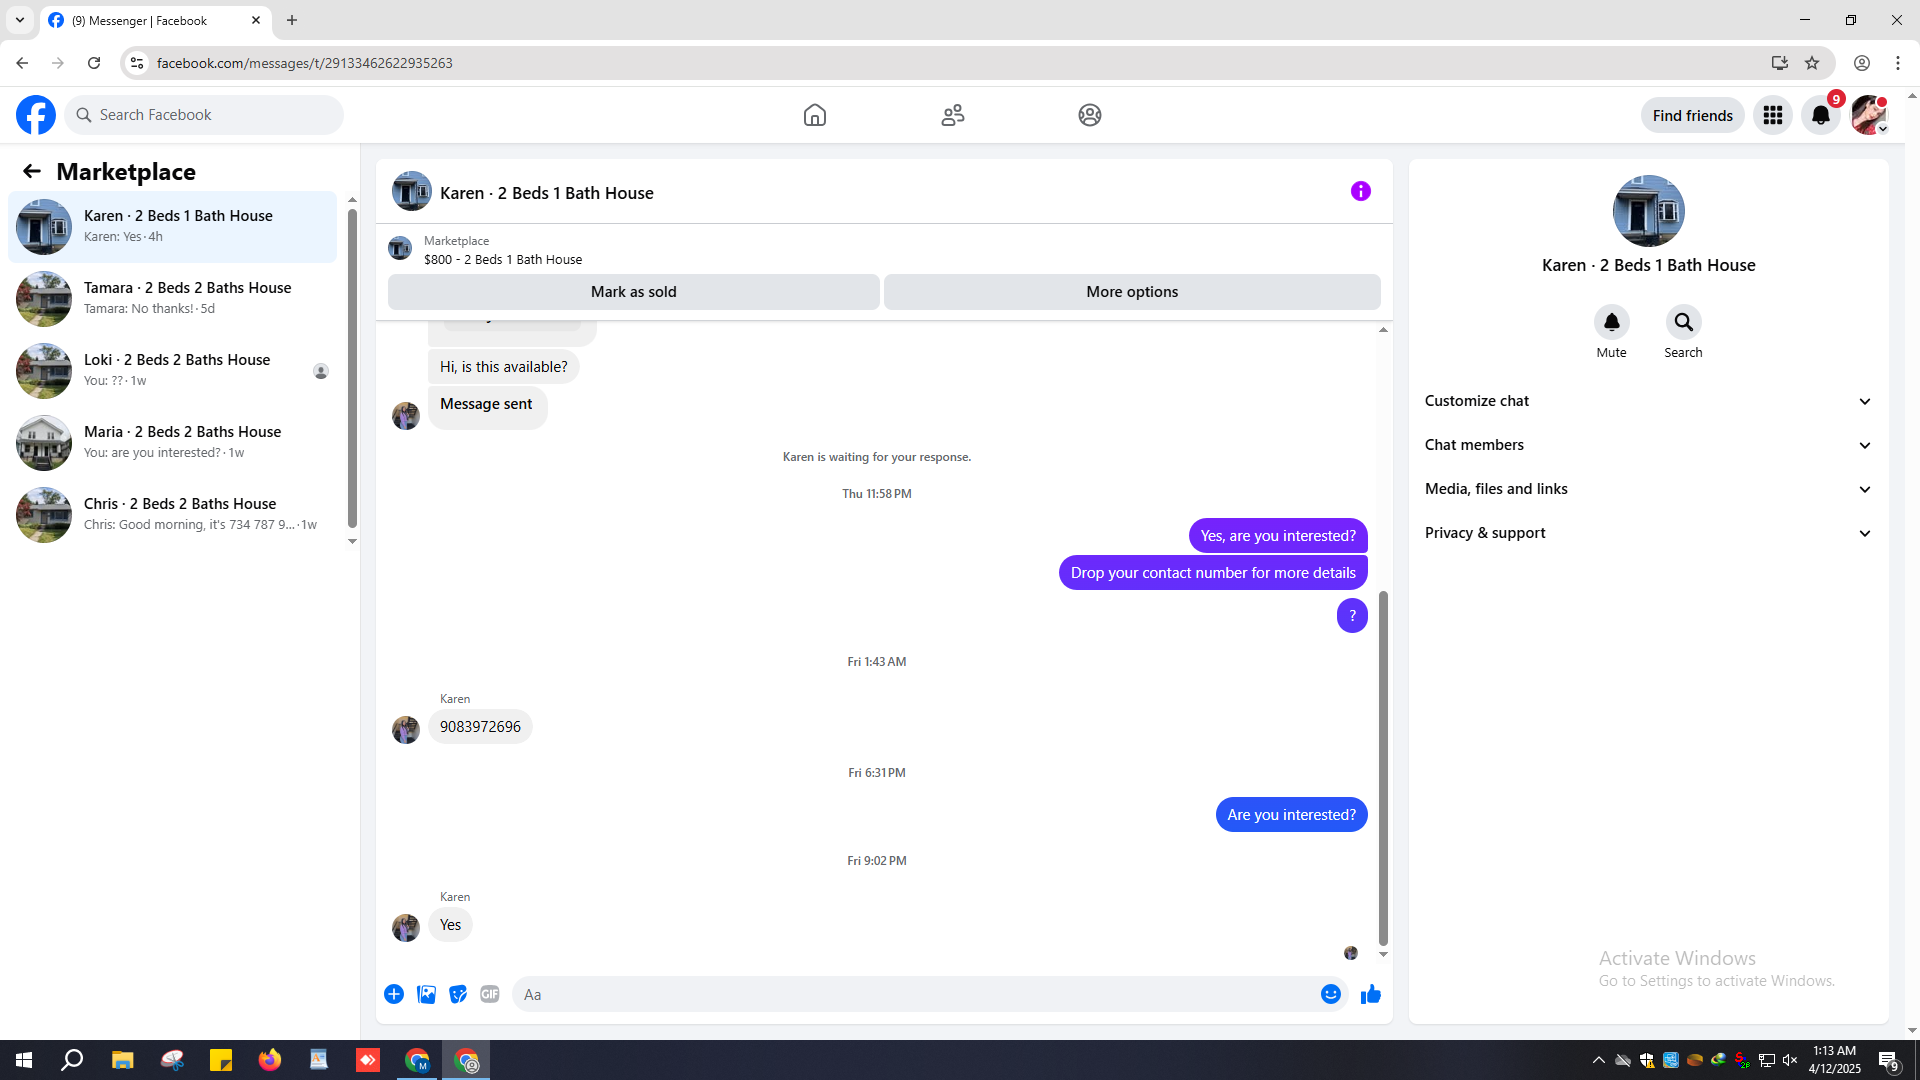The width and height of the screenshot is (1920, 1080).
Task: Open the $800 2 Beds 1 Bath House listing
Action: click(502, 259)
